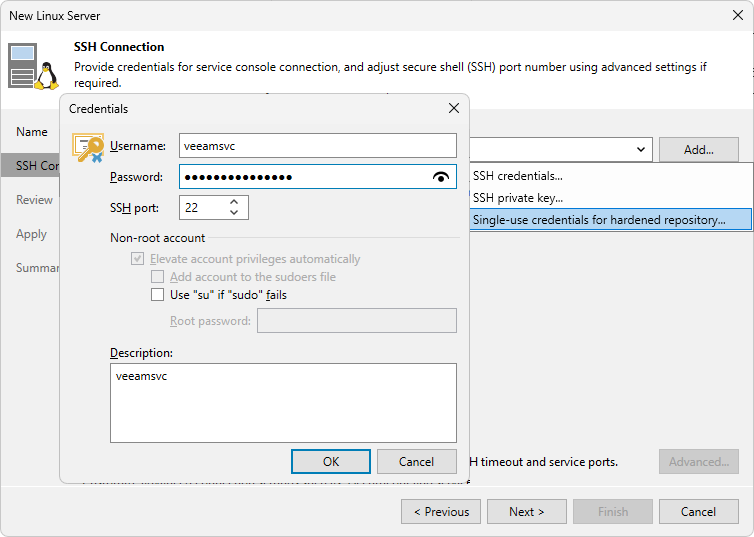Open the Name wizard step
The image size is (754, 537).
[32, 132]
